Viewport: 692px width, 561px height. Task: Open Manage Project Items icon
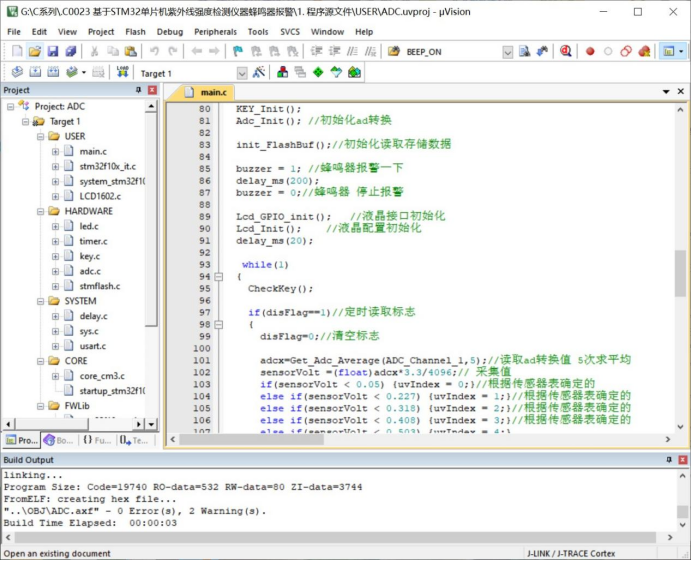pos(282,72)
